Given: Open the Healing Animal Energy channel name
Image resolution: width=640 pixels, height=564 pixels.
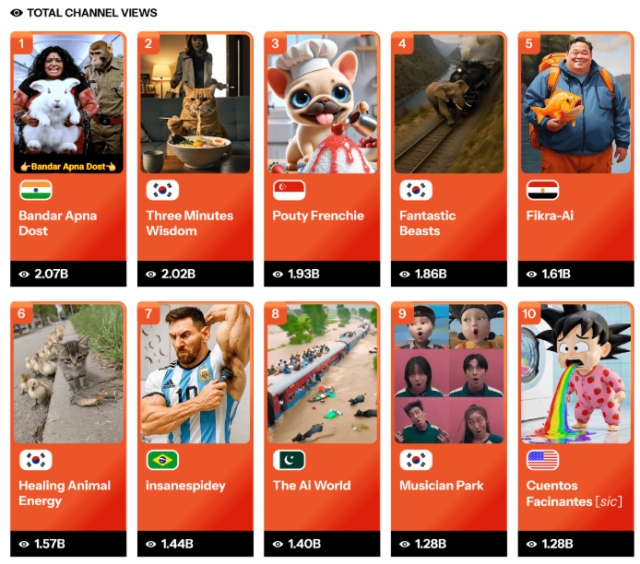Looking at the screenshot, I should [64, 493].
